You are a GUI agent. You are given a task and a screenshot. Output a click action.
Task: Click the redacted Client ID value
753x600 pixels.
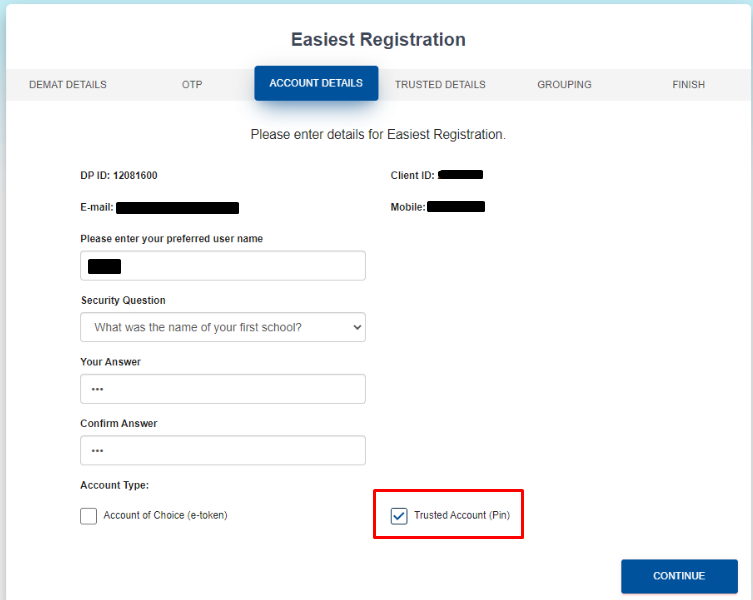[460, 175]
